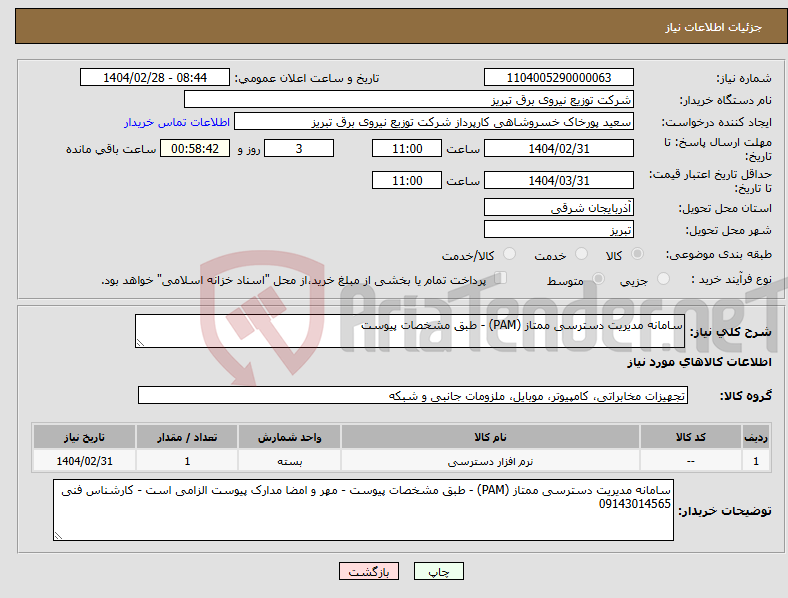This screenshot has height=598, width=788.
Task: Click the کد کالا column header
Action: (691, 437)
